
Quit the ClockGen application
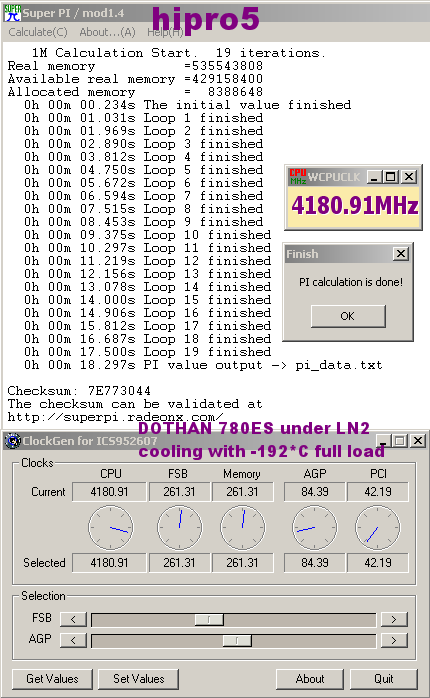click(x=384, y=679)
